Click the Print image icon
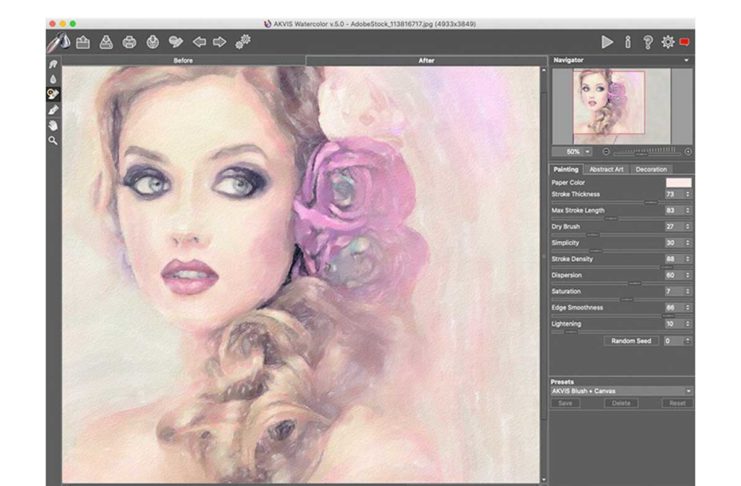Screen dimensions: 741x486 (129, 42)
